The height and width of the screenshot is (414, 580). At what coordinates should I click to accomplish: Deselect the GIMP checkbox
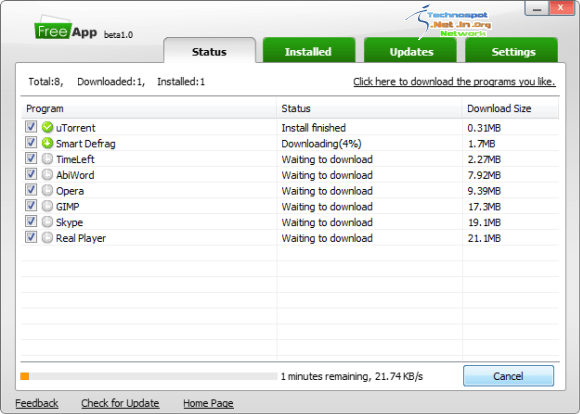pos(31,205)
